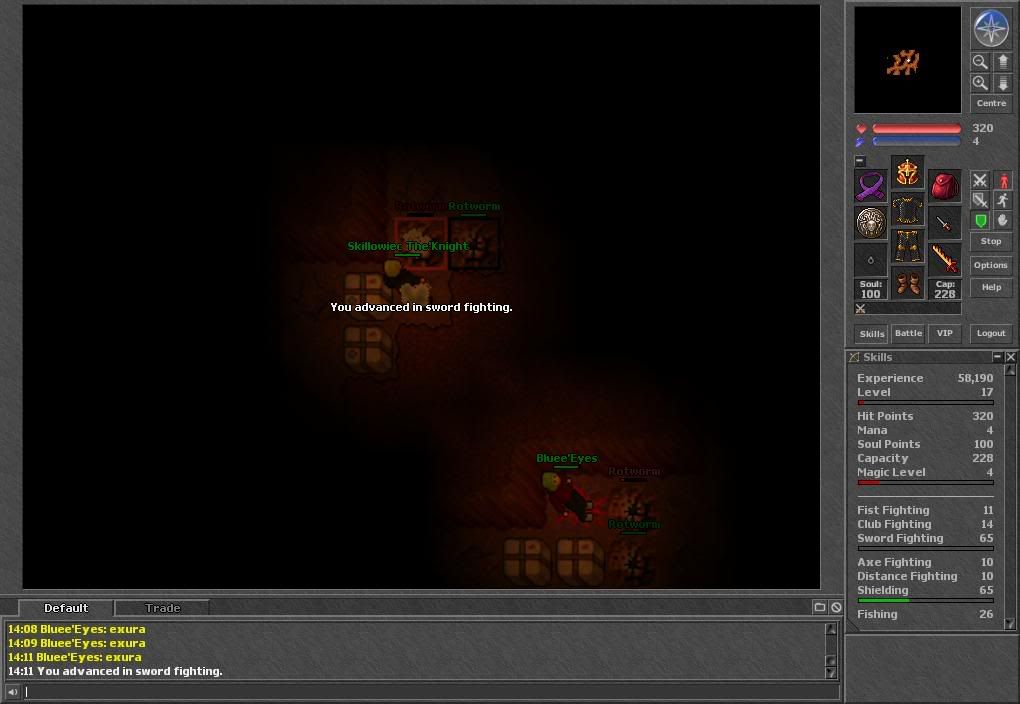This screenshot has width=1020, height=704.
Task: Open the Battle list
Action: tap(908, 333)
